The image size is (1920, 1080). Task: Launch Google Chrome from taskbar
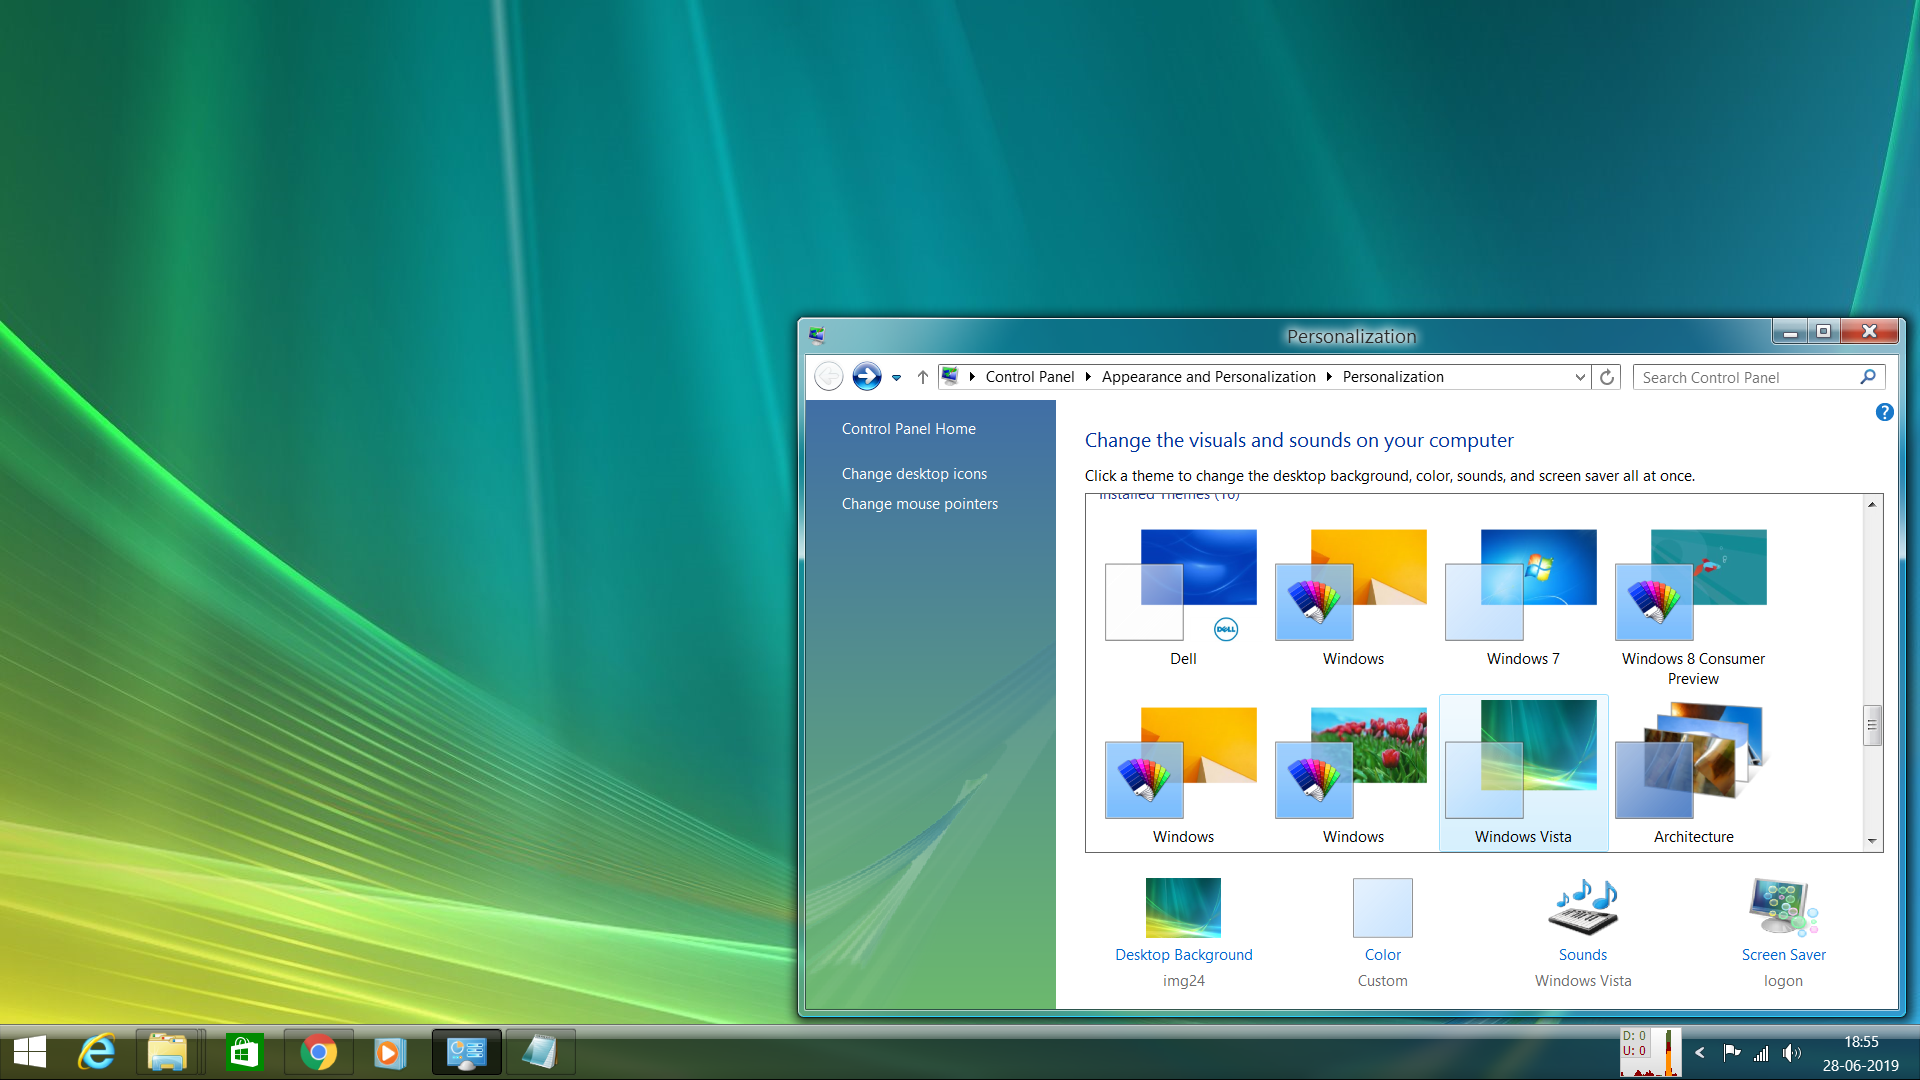318,1052
